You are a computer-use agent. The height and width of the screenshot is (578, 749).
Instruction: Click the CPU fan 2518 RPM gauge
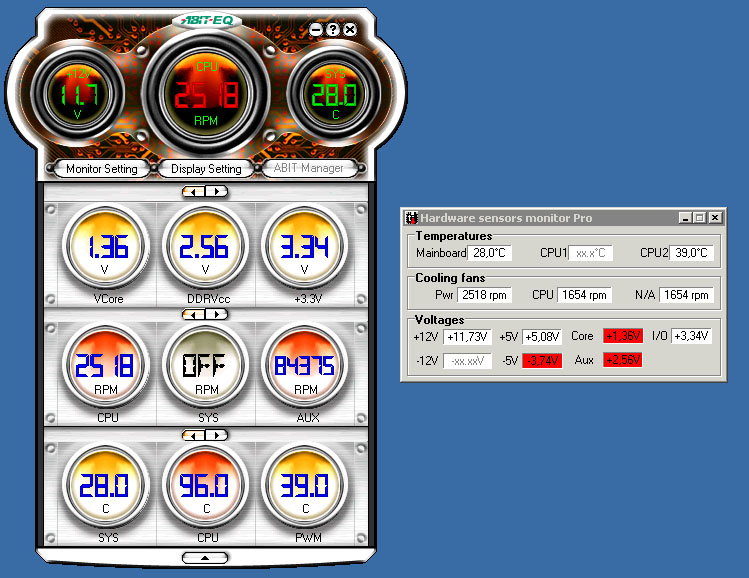tap(106, 367)
